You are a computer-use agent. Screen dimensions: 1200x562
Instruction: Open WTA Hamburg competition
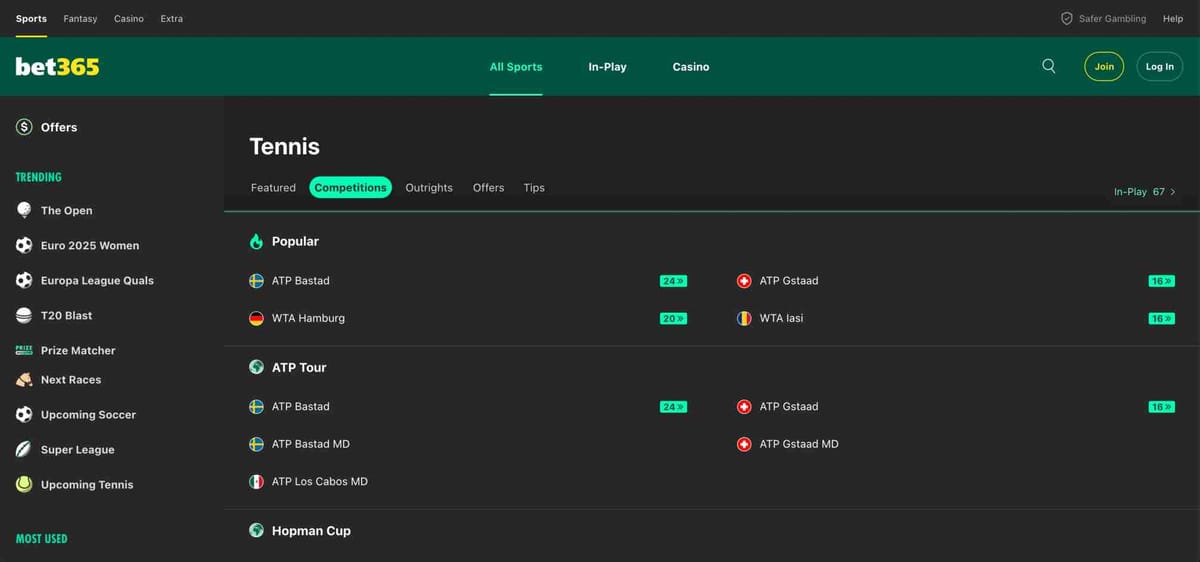click(308, 318)
